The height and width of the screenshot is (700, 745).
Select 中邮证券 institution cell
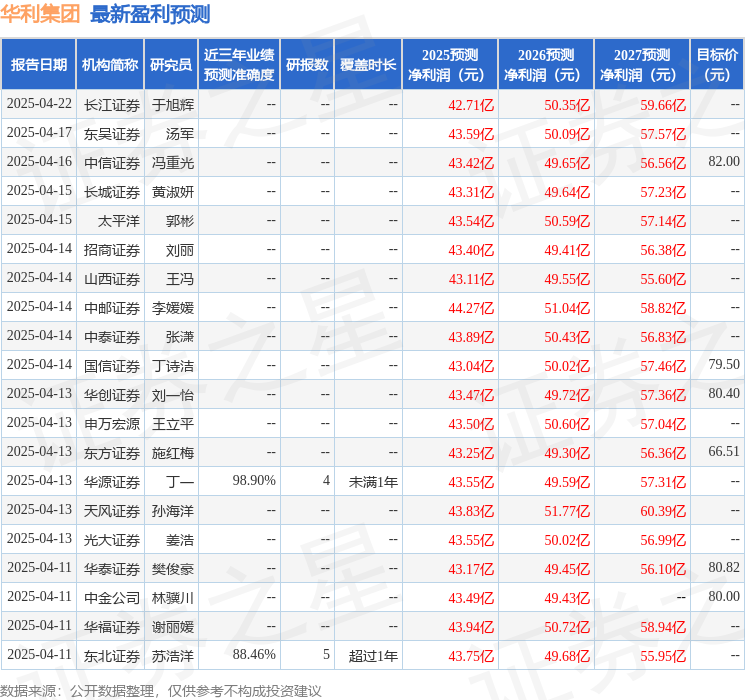(x=112, y=308)
